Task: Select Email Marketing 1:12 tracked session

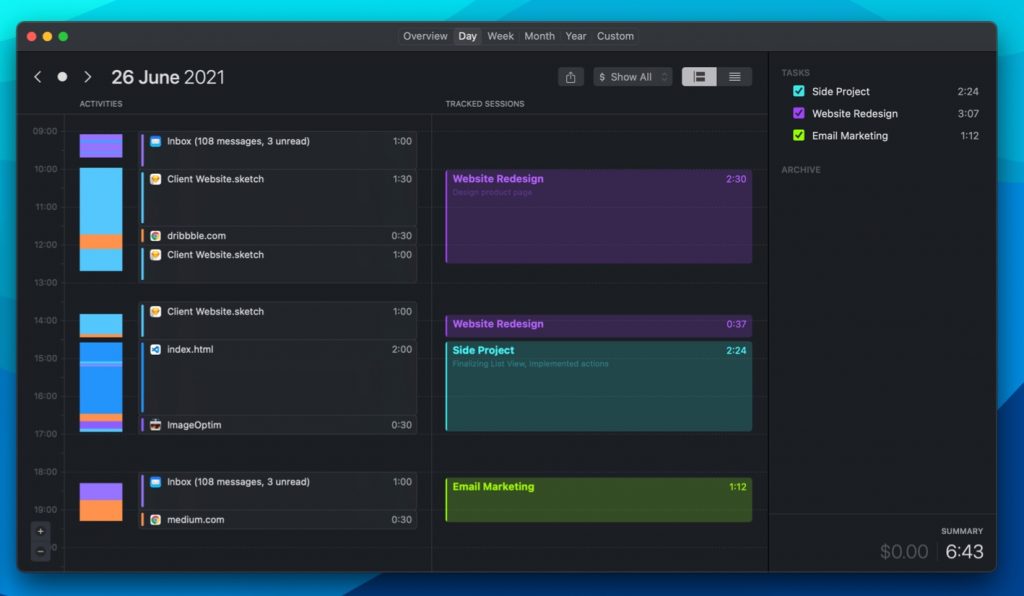Action: 599,500
